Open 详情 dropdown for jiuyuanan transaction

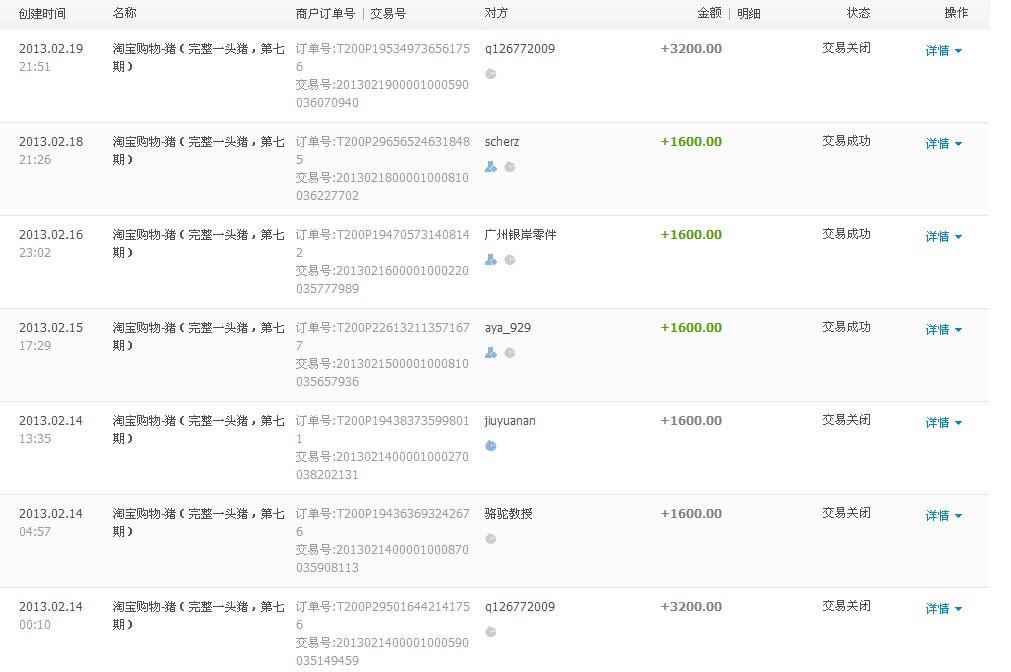click(943, 423)
